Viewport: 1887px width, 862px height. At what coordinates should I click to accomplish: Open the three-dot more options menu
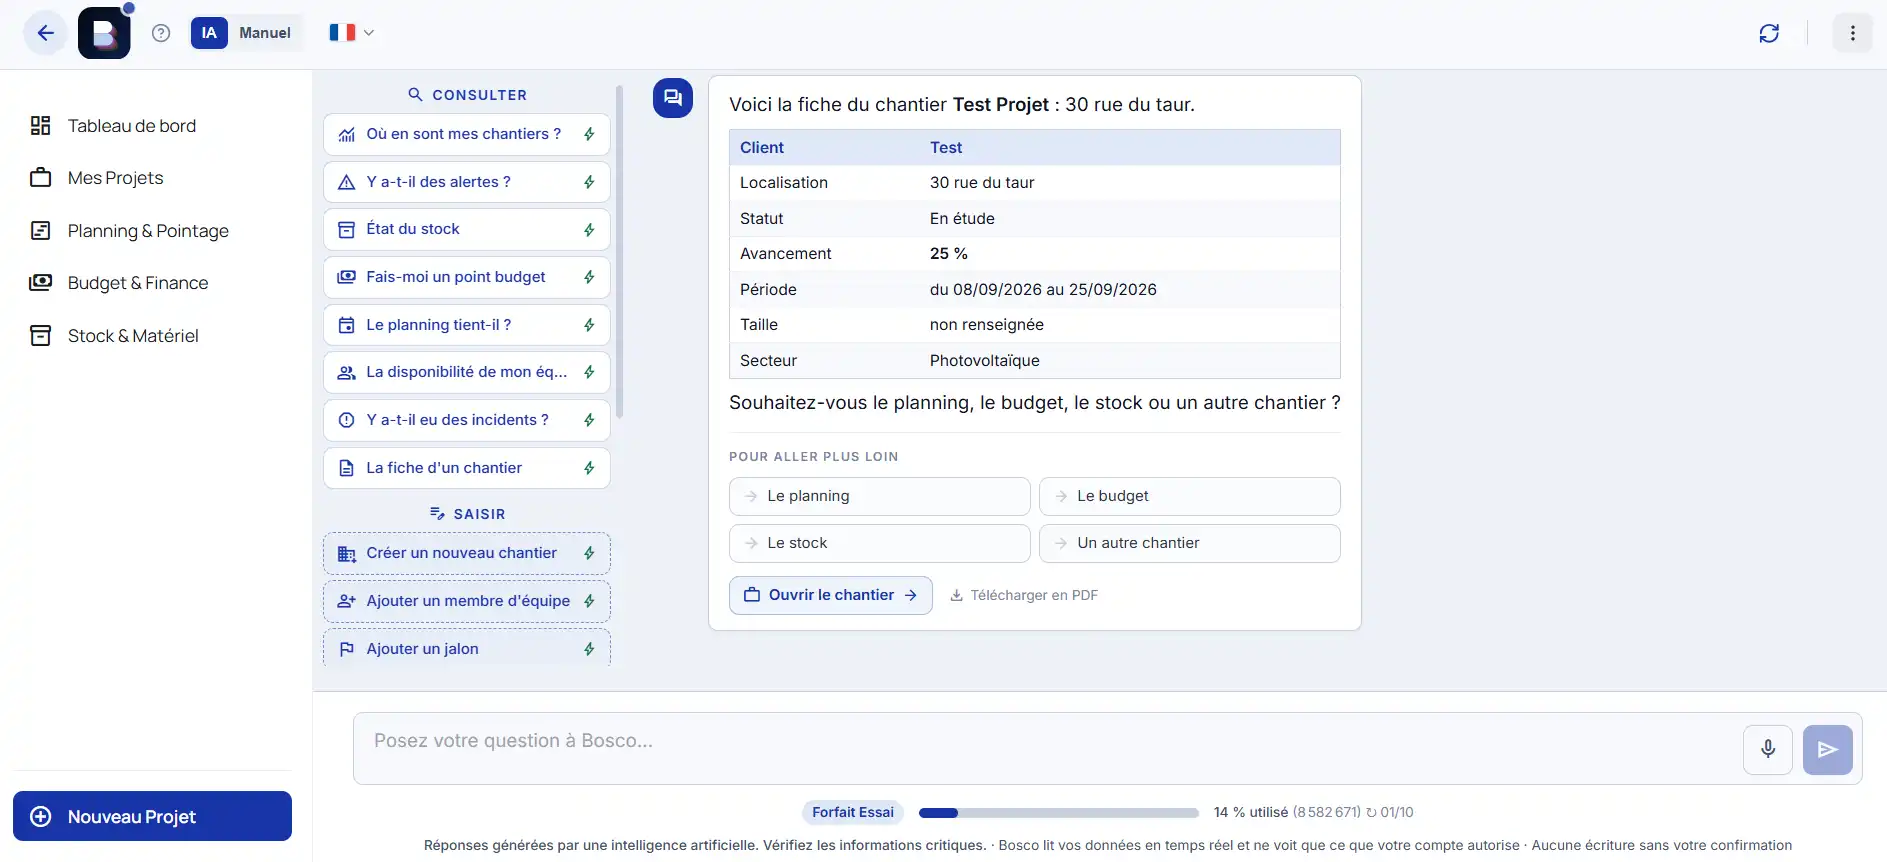[1853, 33]
